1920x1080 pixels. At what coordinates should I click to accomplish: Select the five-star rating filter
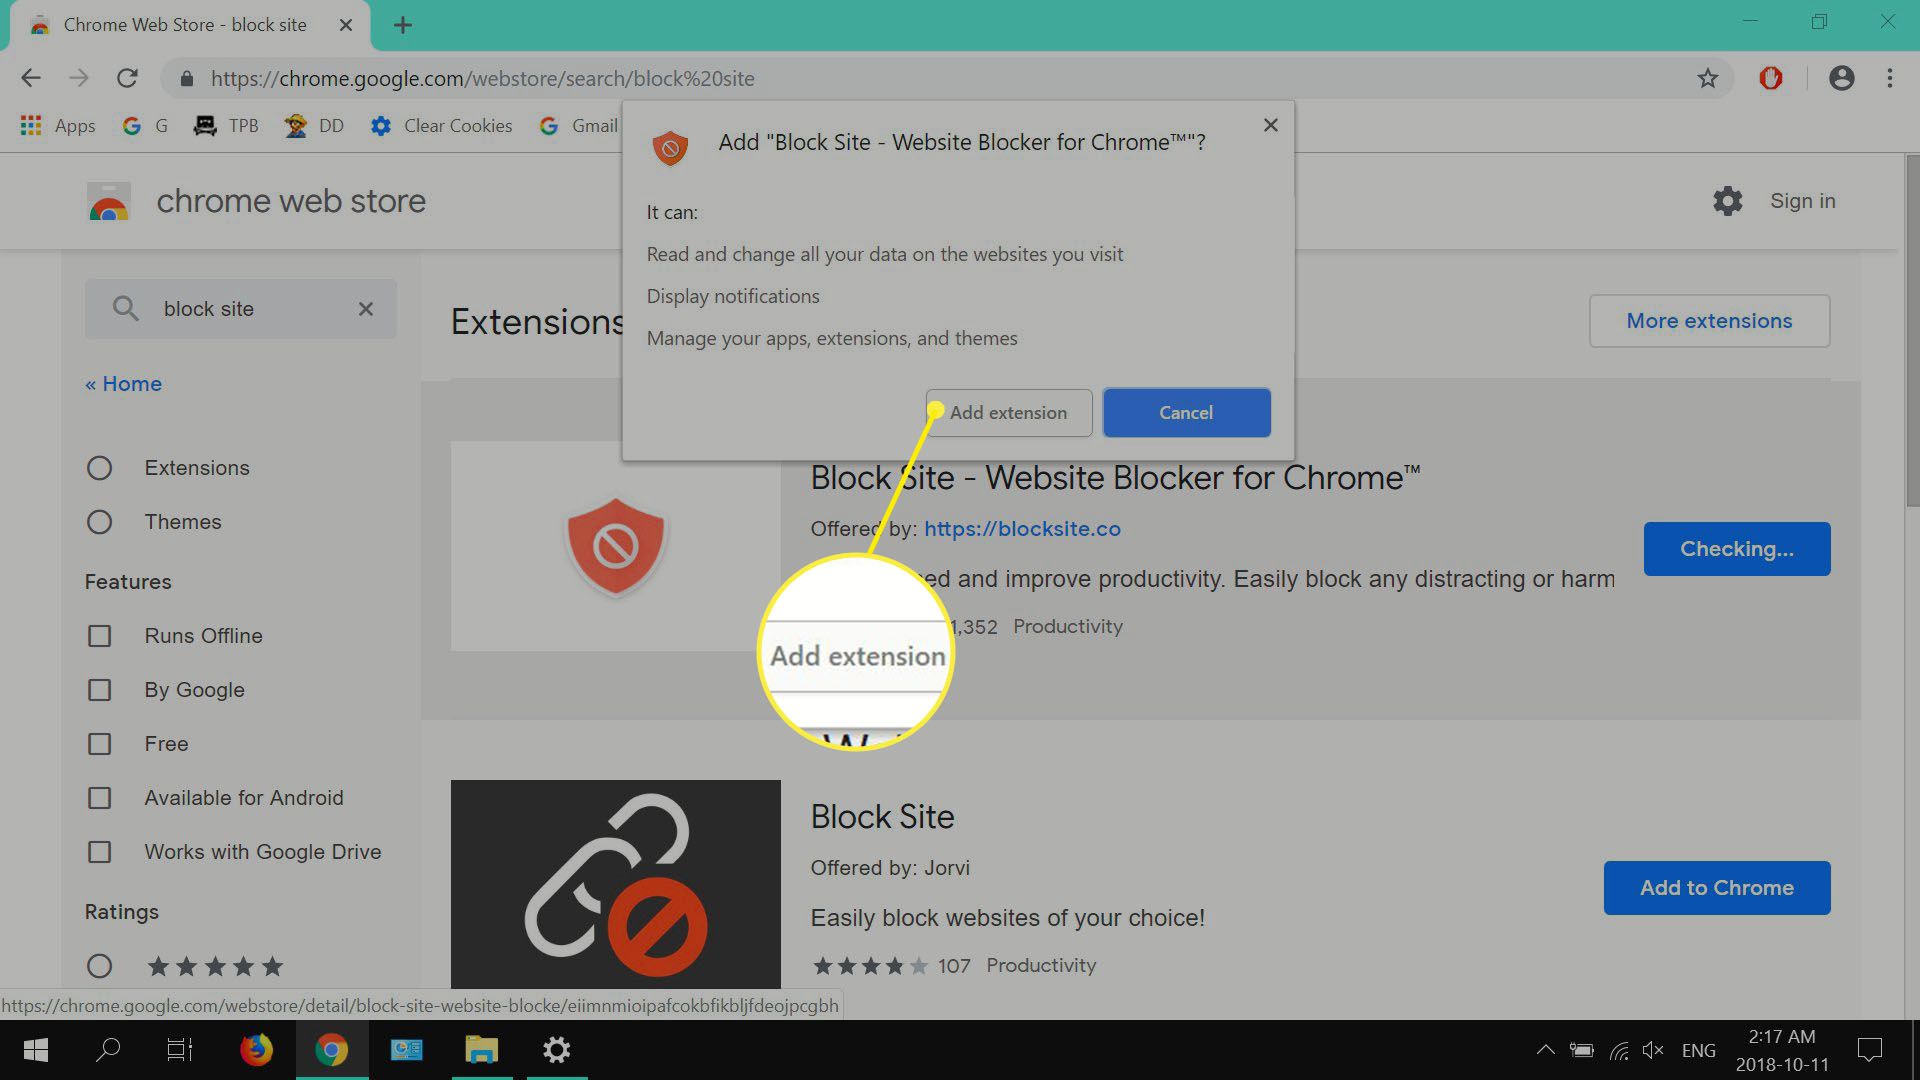point(99,965)
